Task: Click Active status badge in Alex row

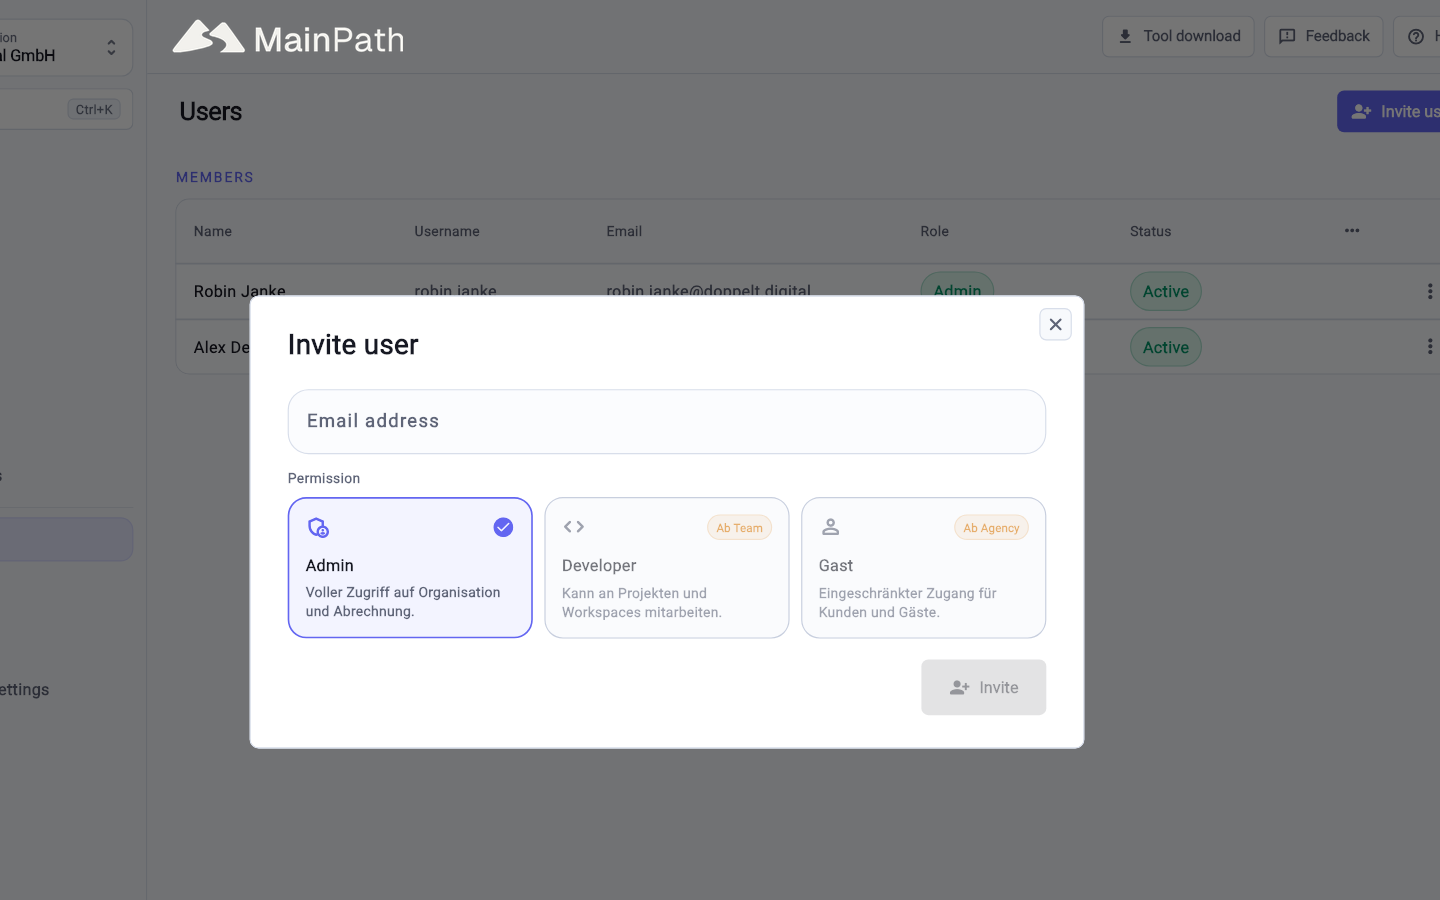Action: coord(1166,347)
